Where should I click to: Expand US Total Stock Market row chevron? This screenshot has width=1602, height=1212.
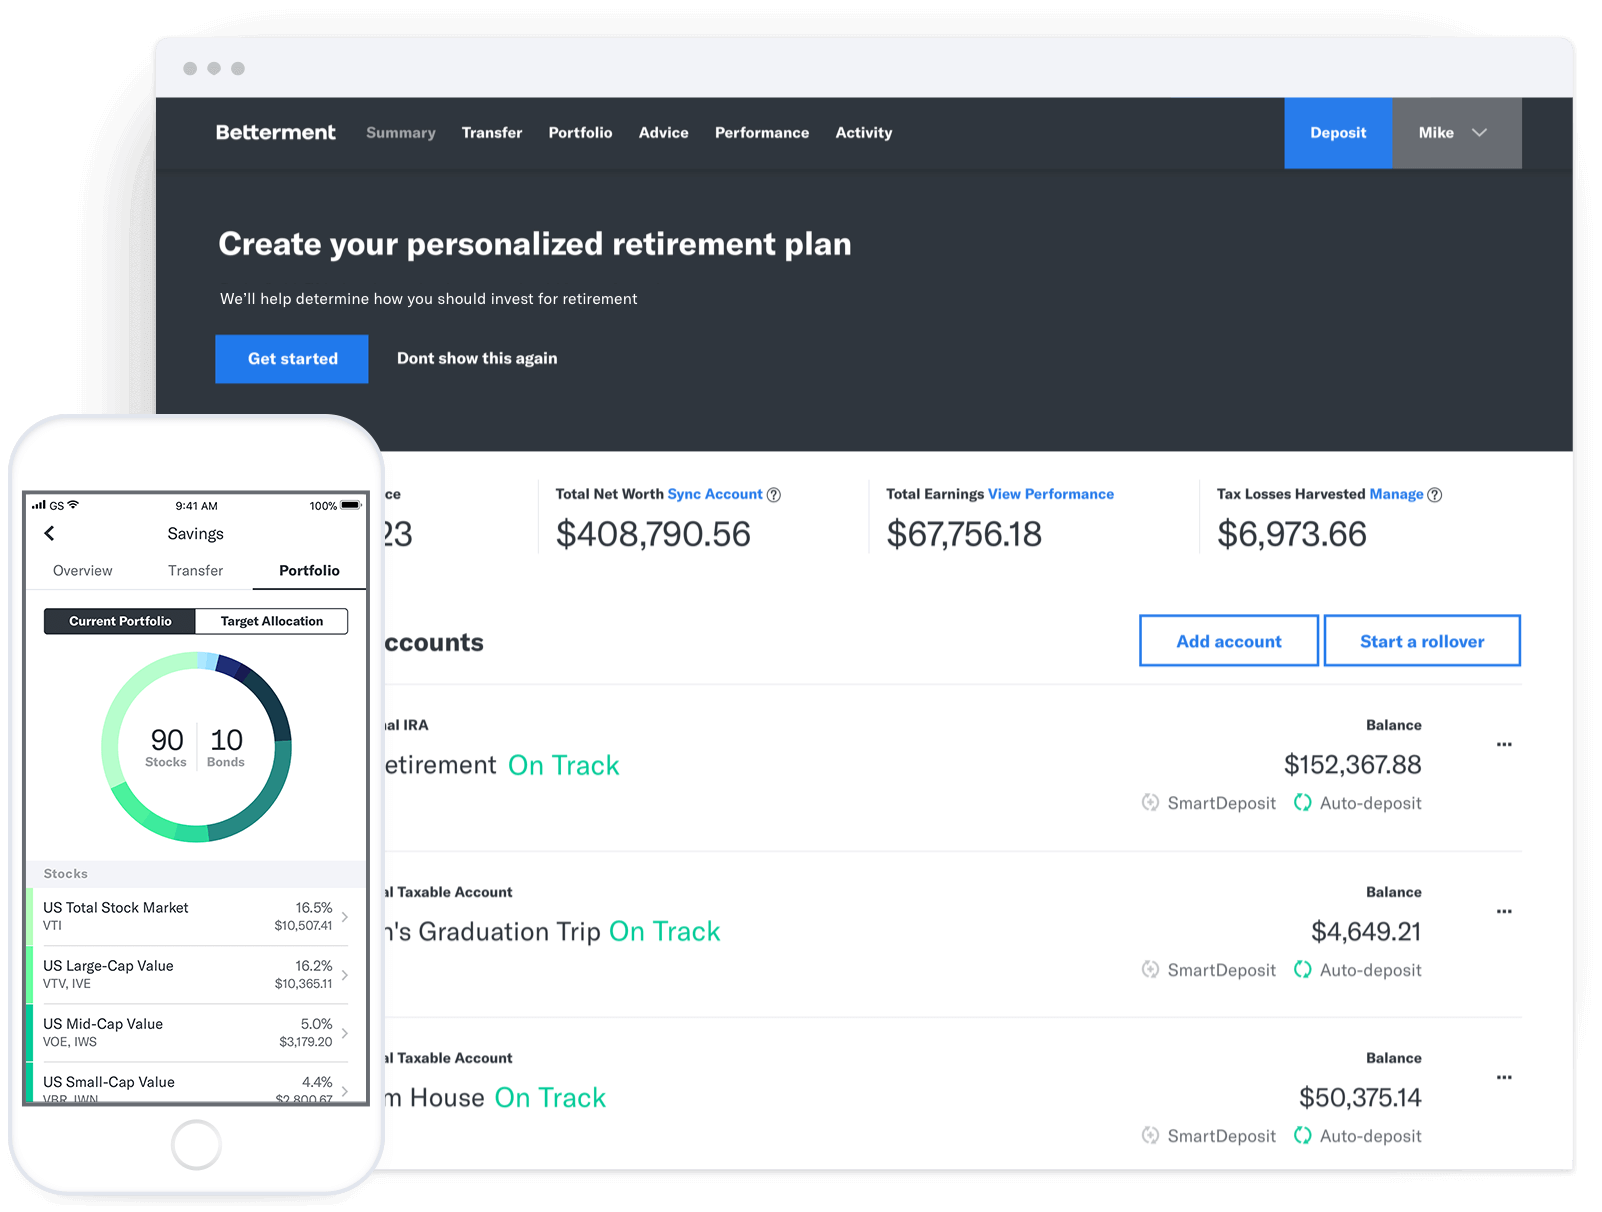[345, 916]
